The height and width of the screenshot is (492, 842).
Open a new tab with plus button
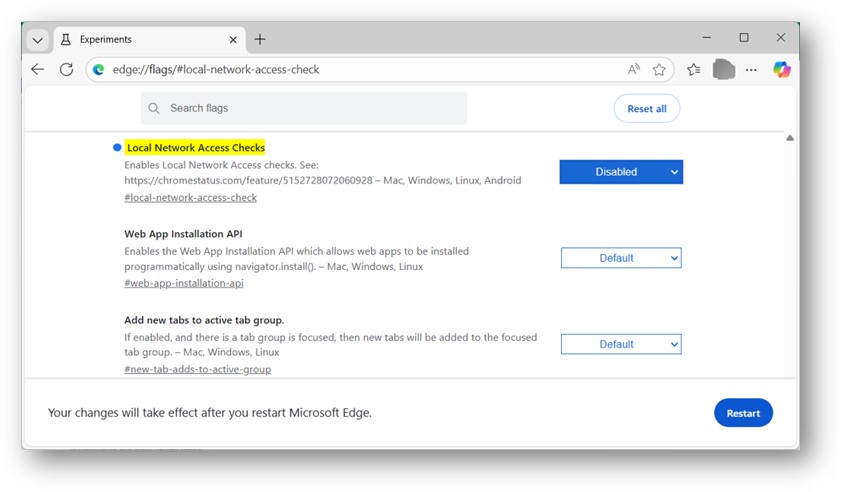260,39
